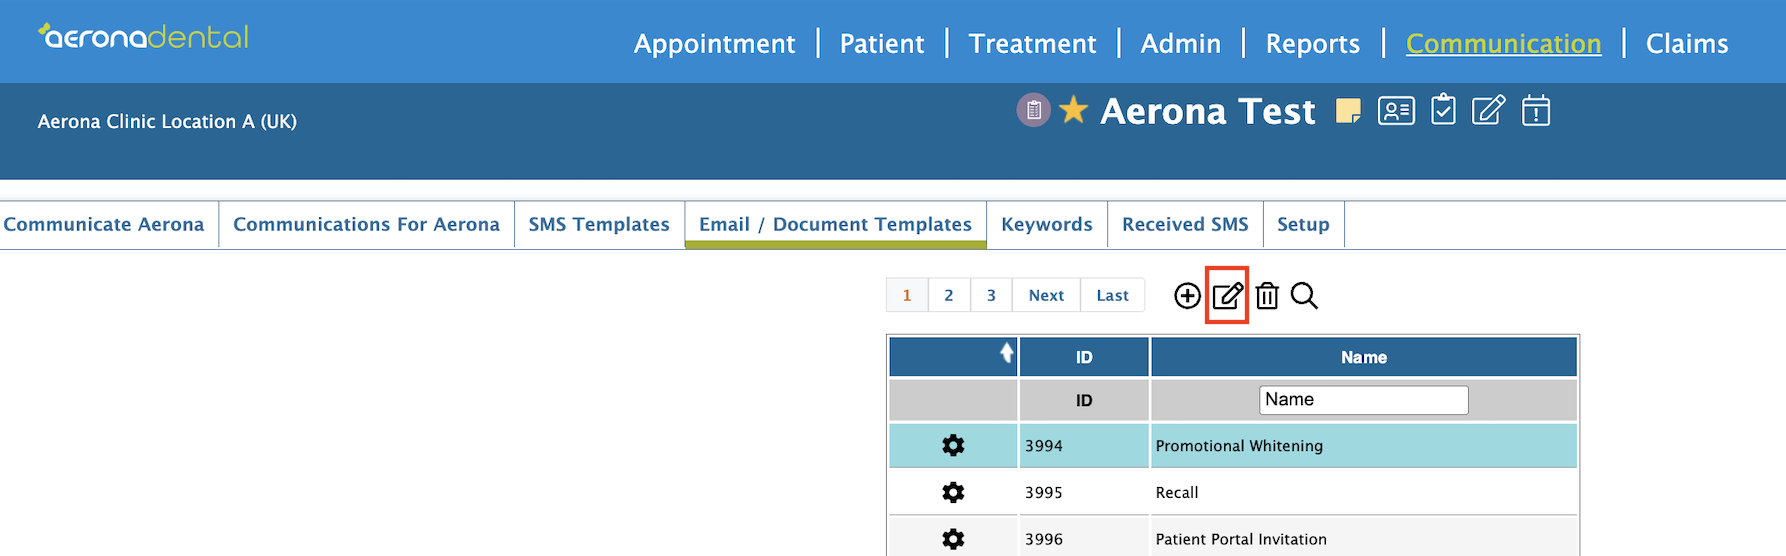
Task: Switch to SMS Templates tab
Action: click(599, 225)
